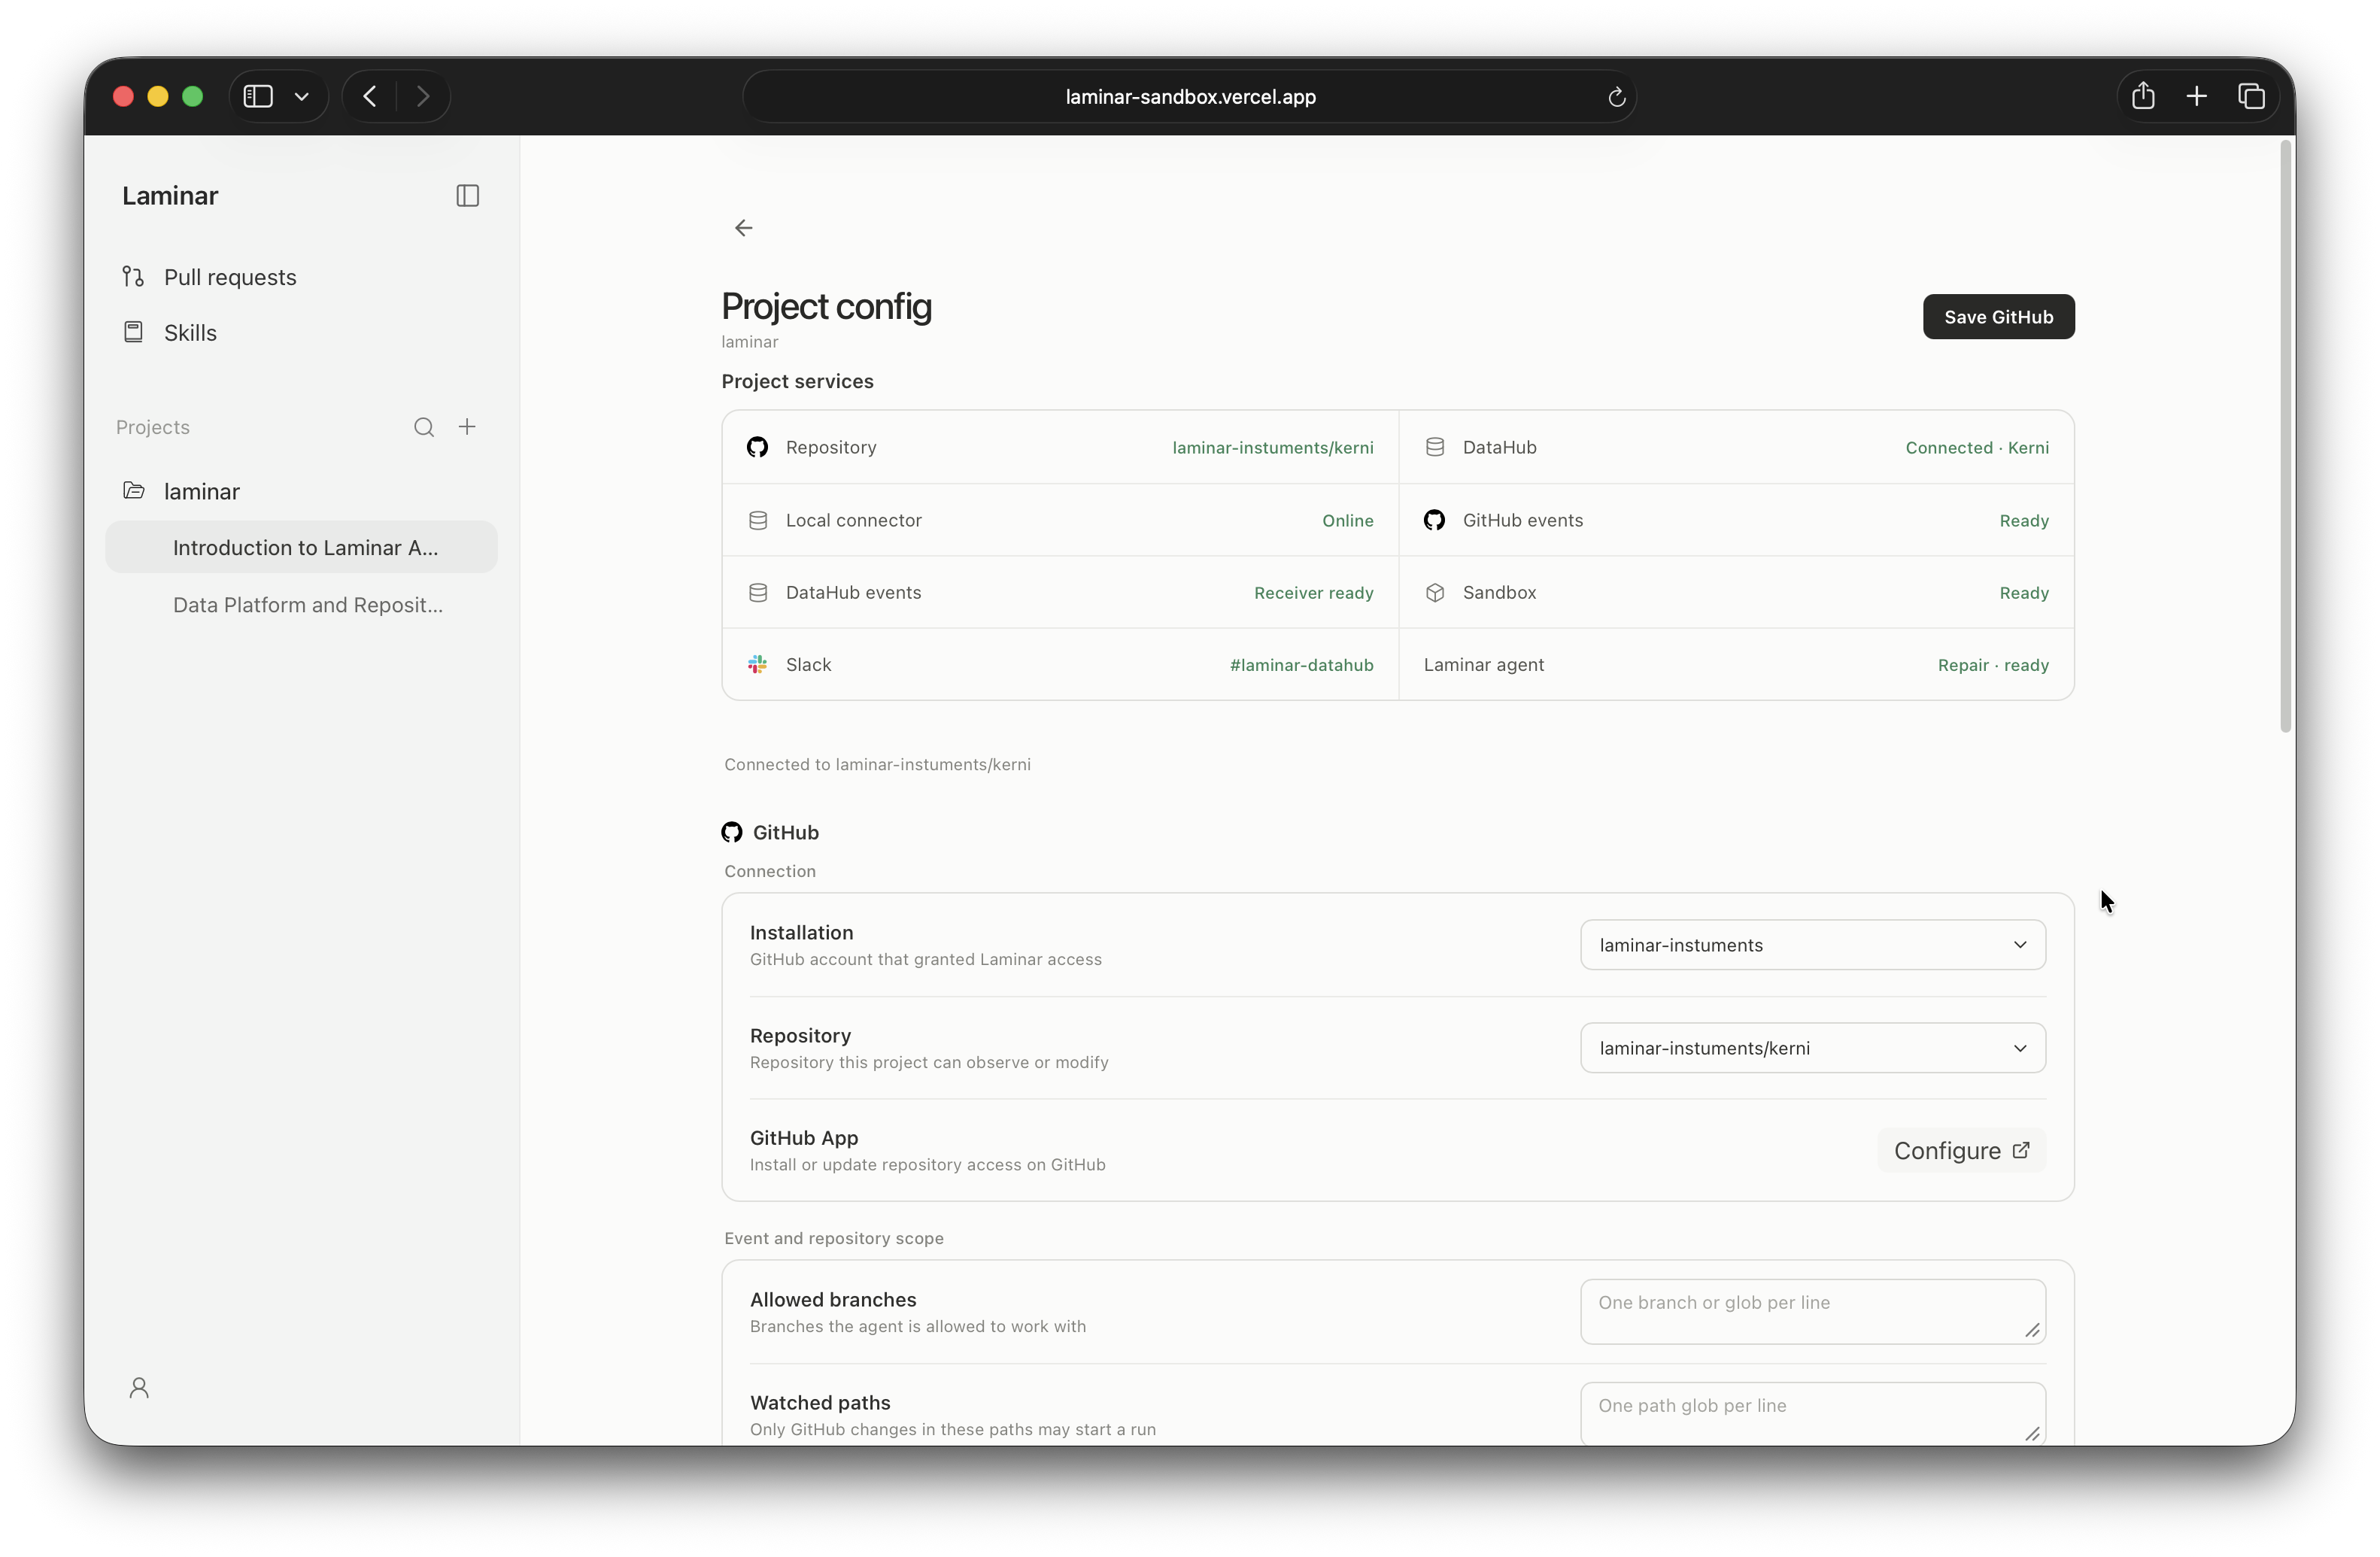Open the browser sidebar options chevron
The width and height of the screenshot is (2380, 1557).
coord(301,96)
